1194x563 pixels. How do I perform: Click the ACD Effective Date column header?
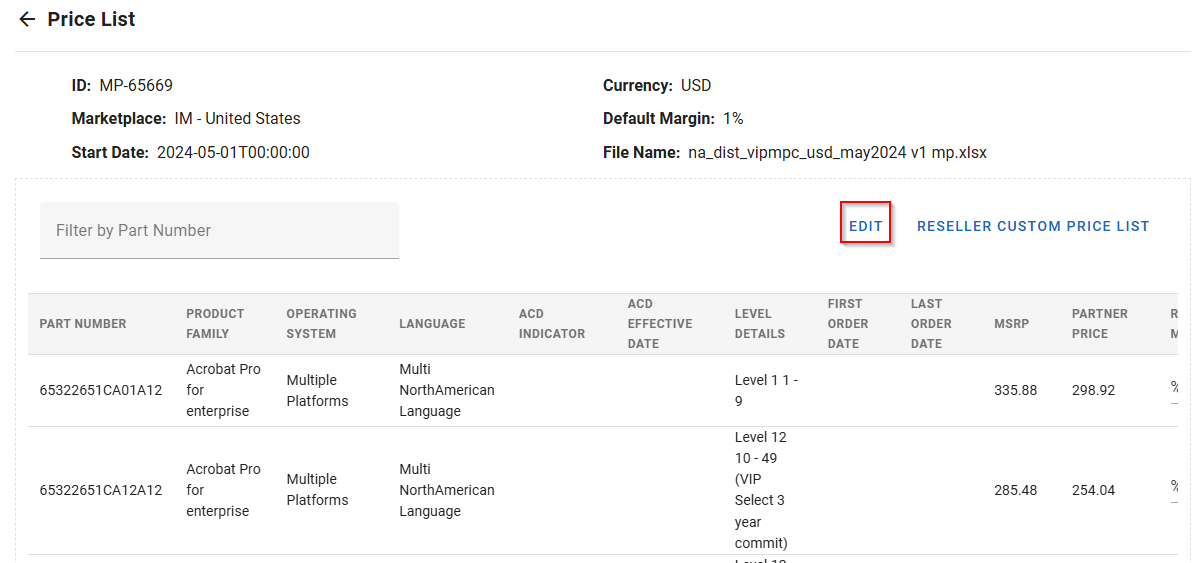(x=659, y=324)
